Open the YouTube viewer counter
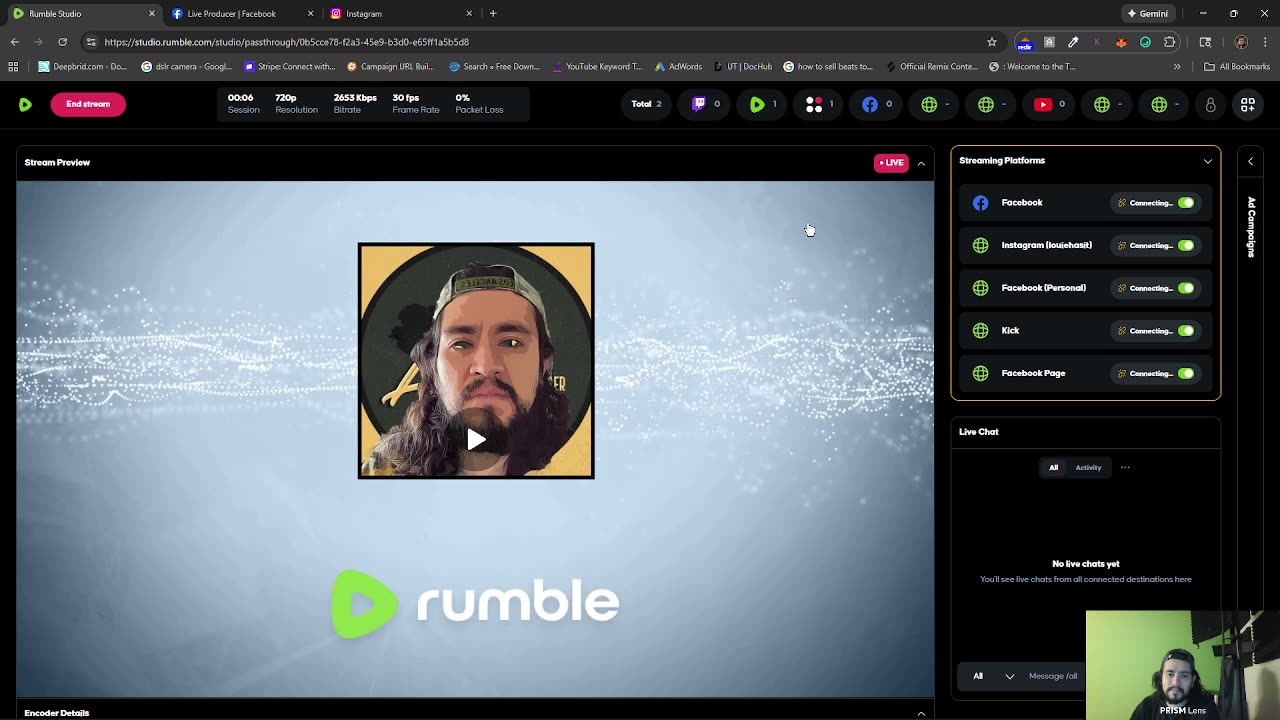This screenshot has width=1280, height=720. click(x=1049, y=104)
